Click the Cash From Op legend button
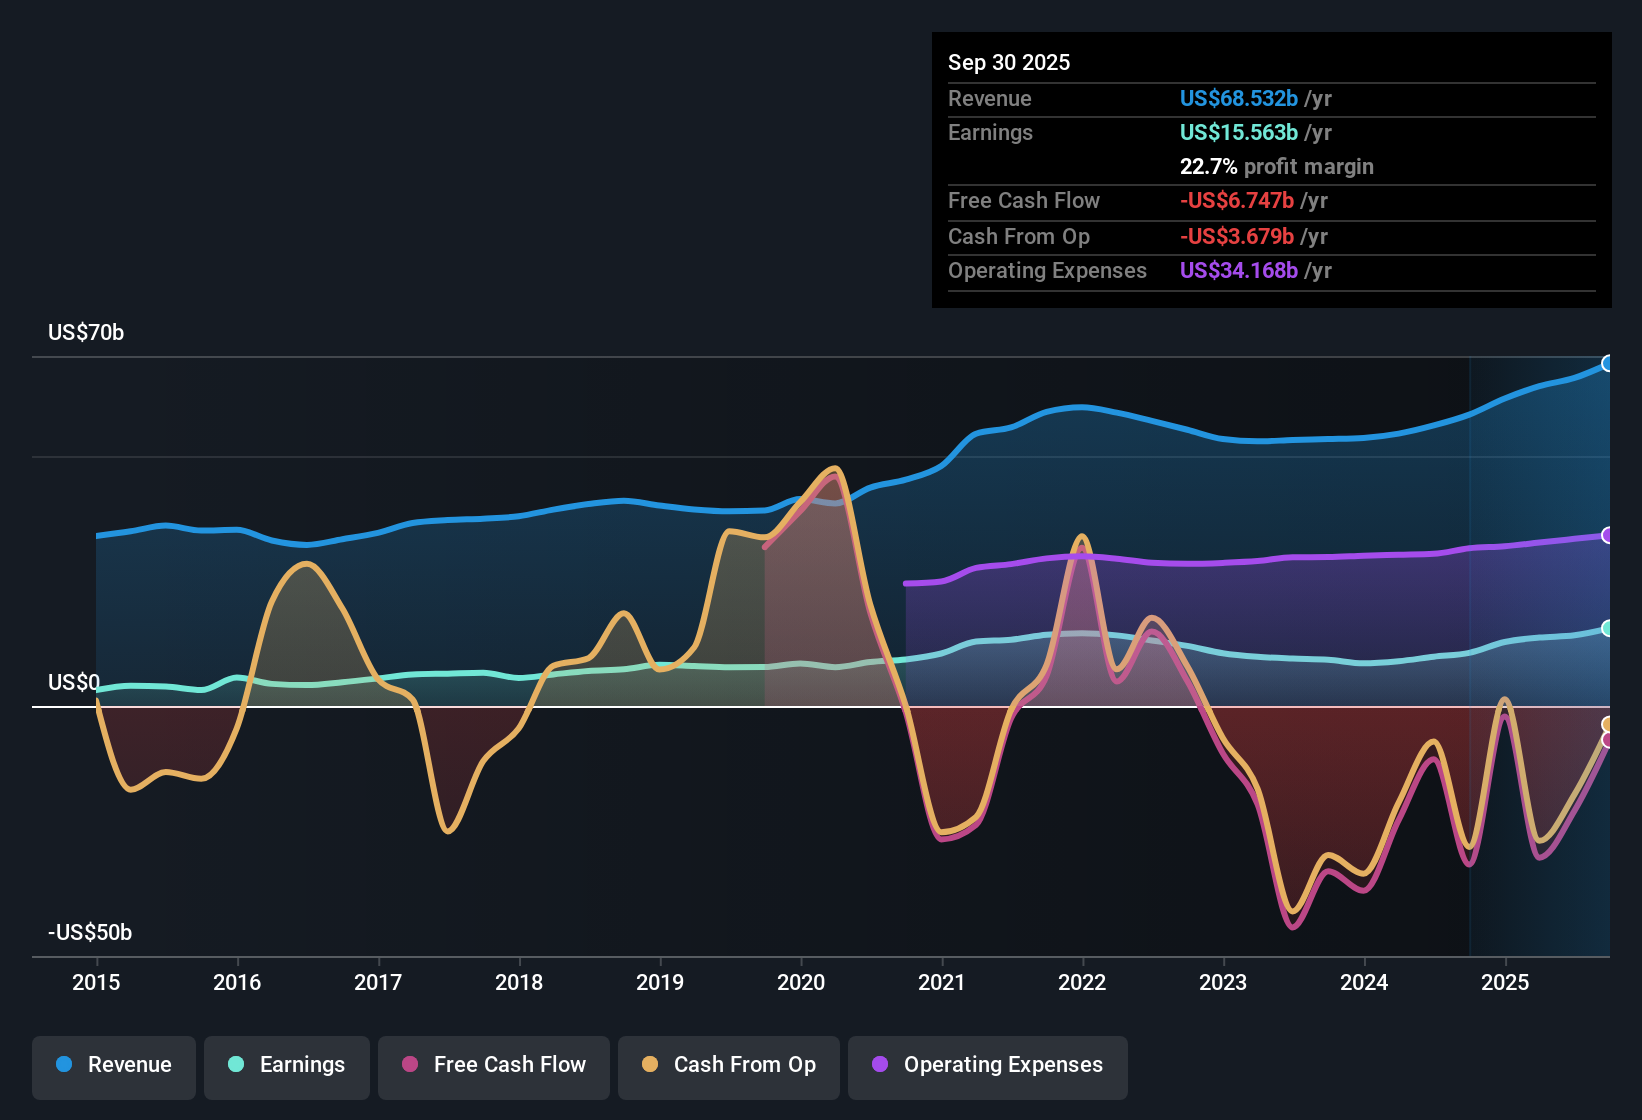This screenshot has width=1642, height=1120. (728, 1065)
